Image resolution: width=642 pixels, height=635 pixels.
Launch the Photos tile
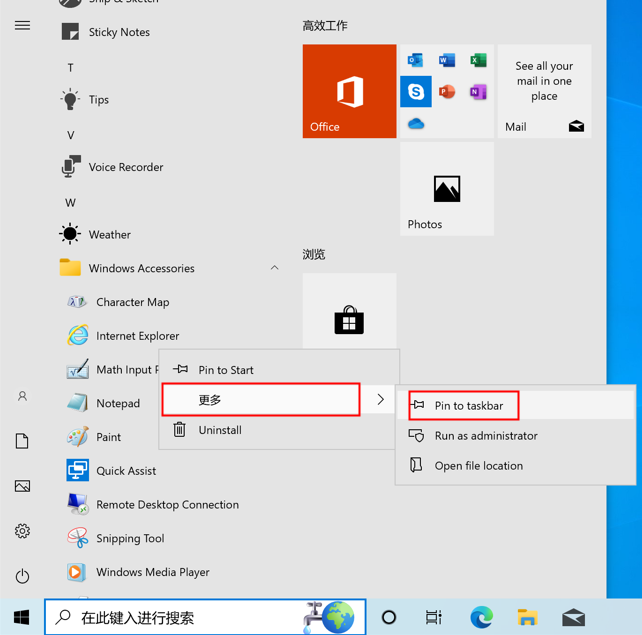click(446, 189)
